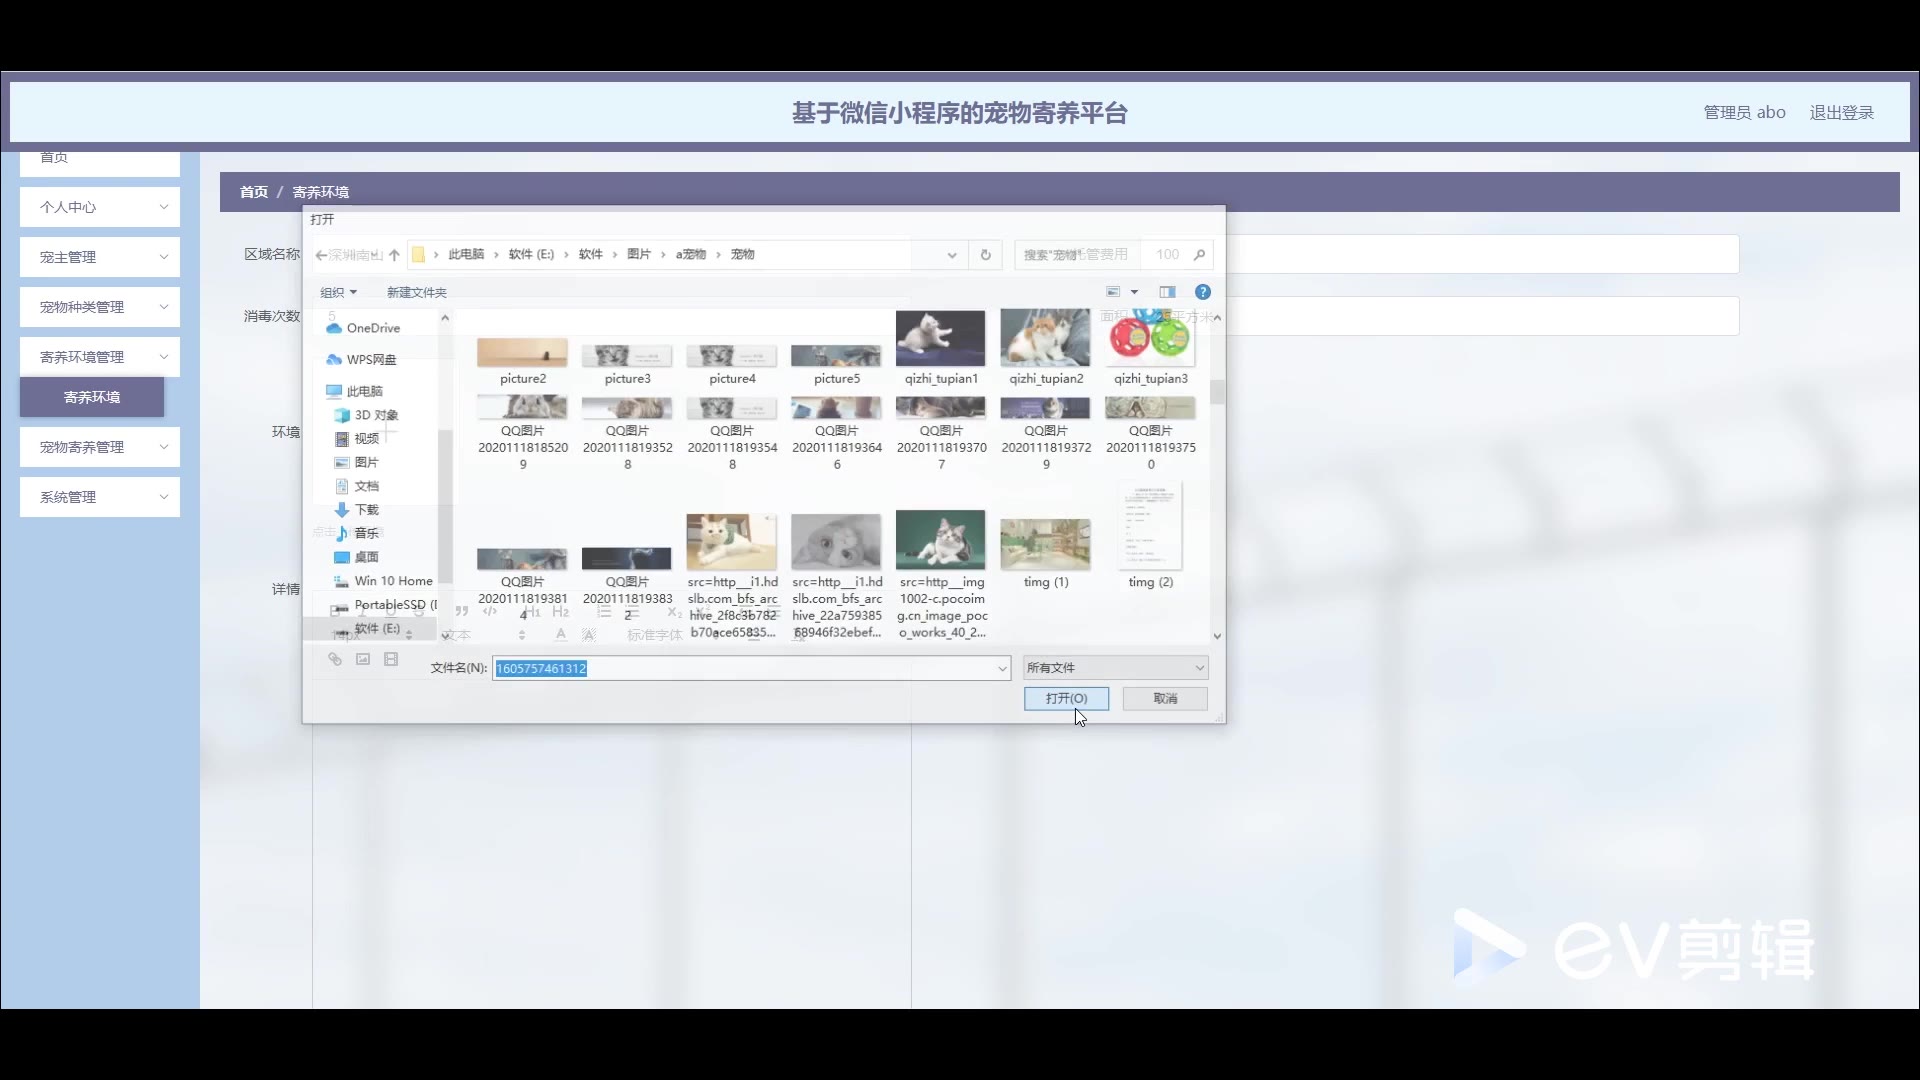Click the help question mark icon
This screenshot has height=1080, width=1920.
tap(1203, 292)
